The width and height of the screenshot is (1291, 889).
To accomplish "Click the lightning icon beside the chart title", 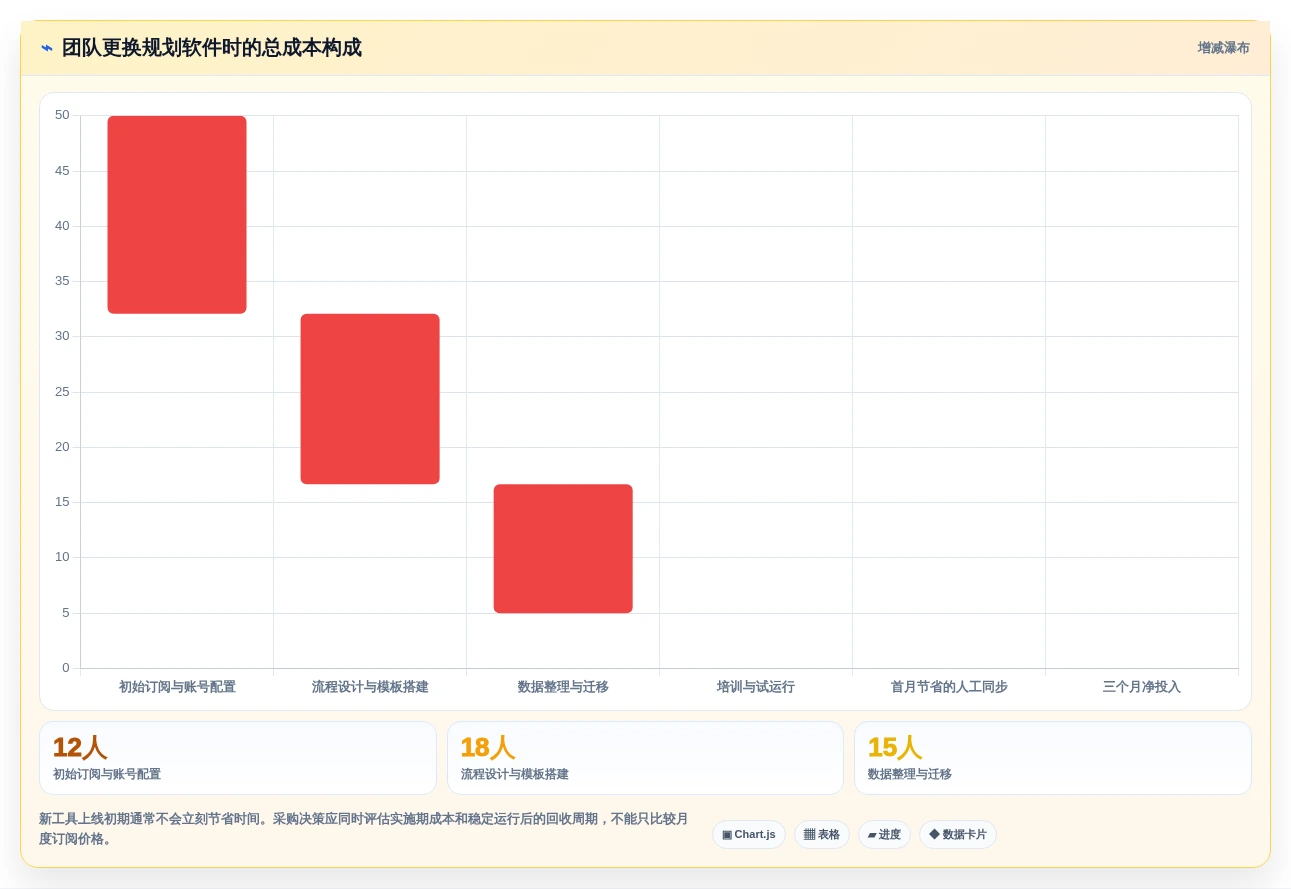I will point(47,48).
